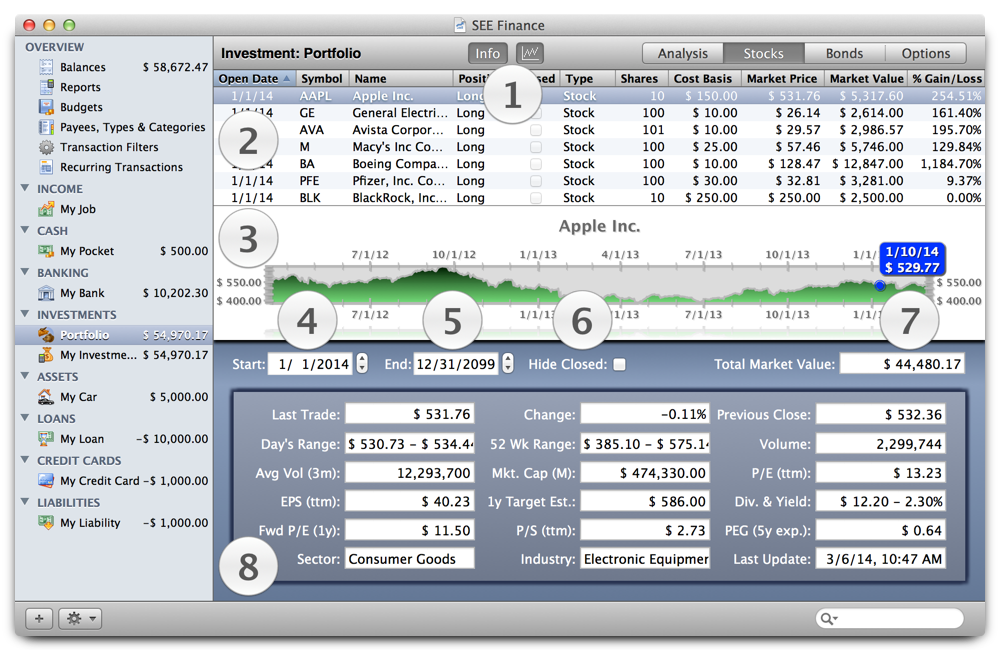Sort by % Gain/Loss column header
The height and width of the screenshot is (650, 1000).
(x=946, y=78)
